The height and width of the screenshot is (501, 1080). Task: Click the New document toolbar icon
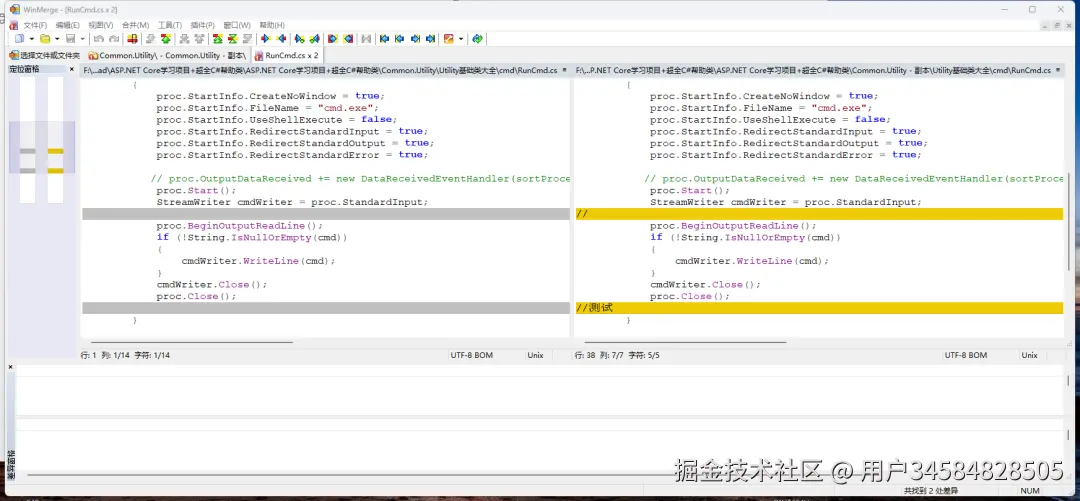(19, 39)
